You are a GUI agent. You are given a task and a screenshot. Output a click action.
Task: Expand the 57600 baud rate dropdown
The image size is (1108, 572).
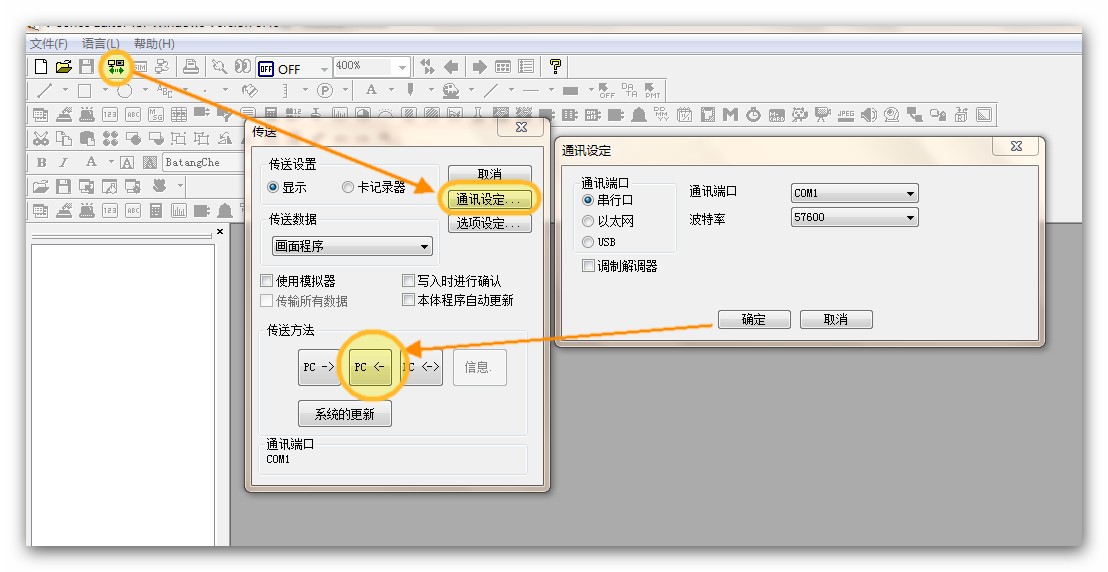click(x=854, y=217)
